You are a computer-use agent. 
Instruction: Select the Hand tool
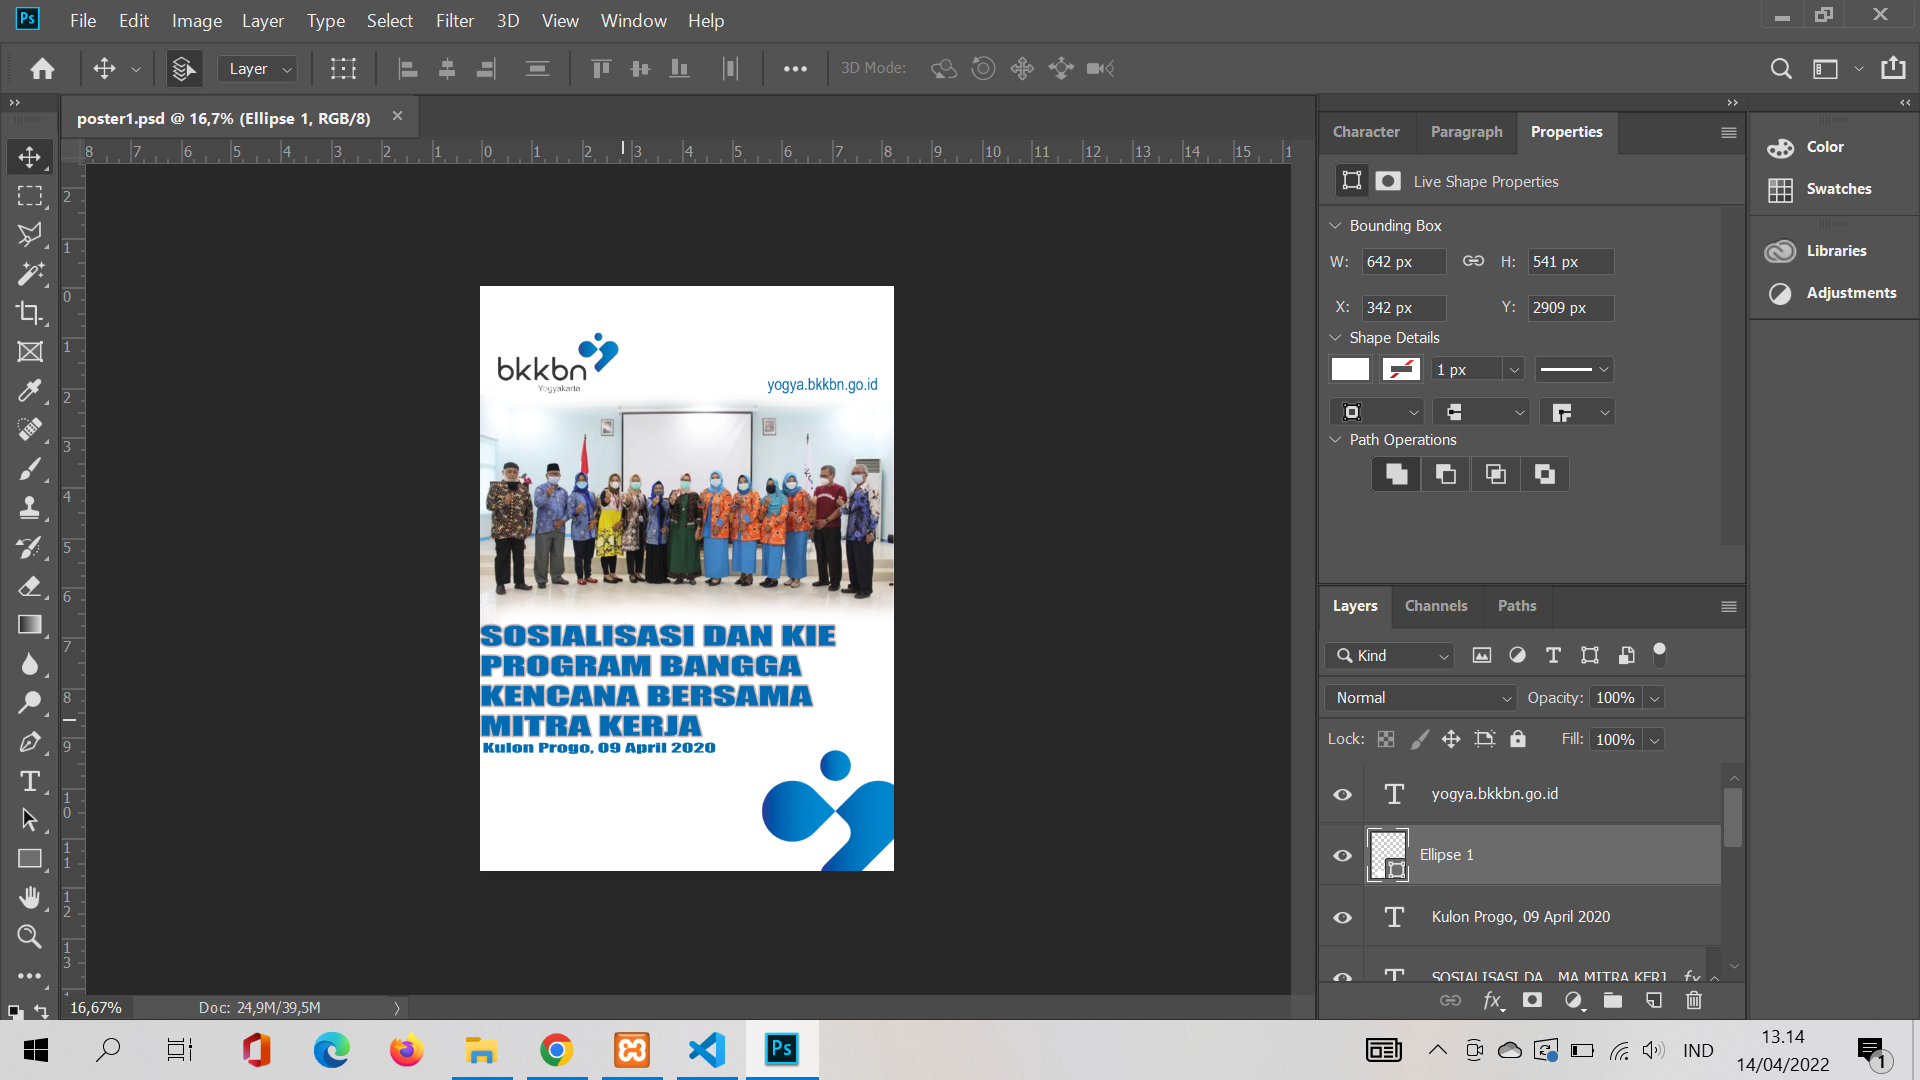click(30, 898)
